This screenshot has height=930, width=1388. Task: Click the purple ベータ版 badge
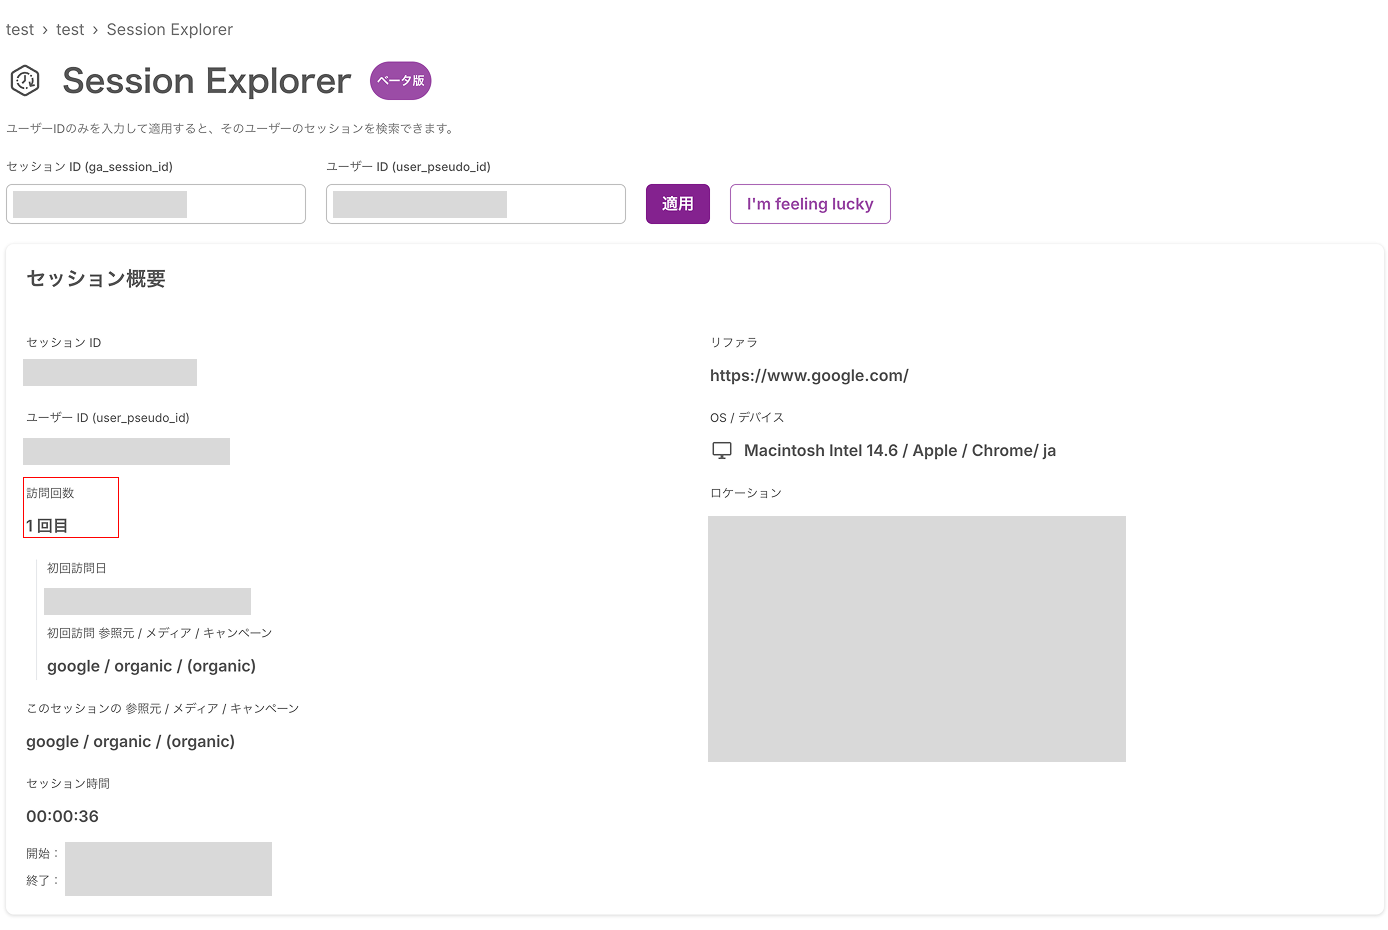pos(400,81)
